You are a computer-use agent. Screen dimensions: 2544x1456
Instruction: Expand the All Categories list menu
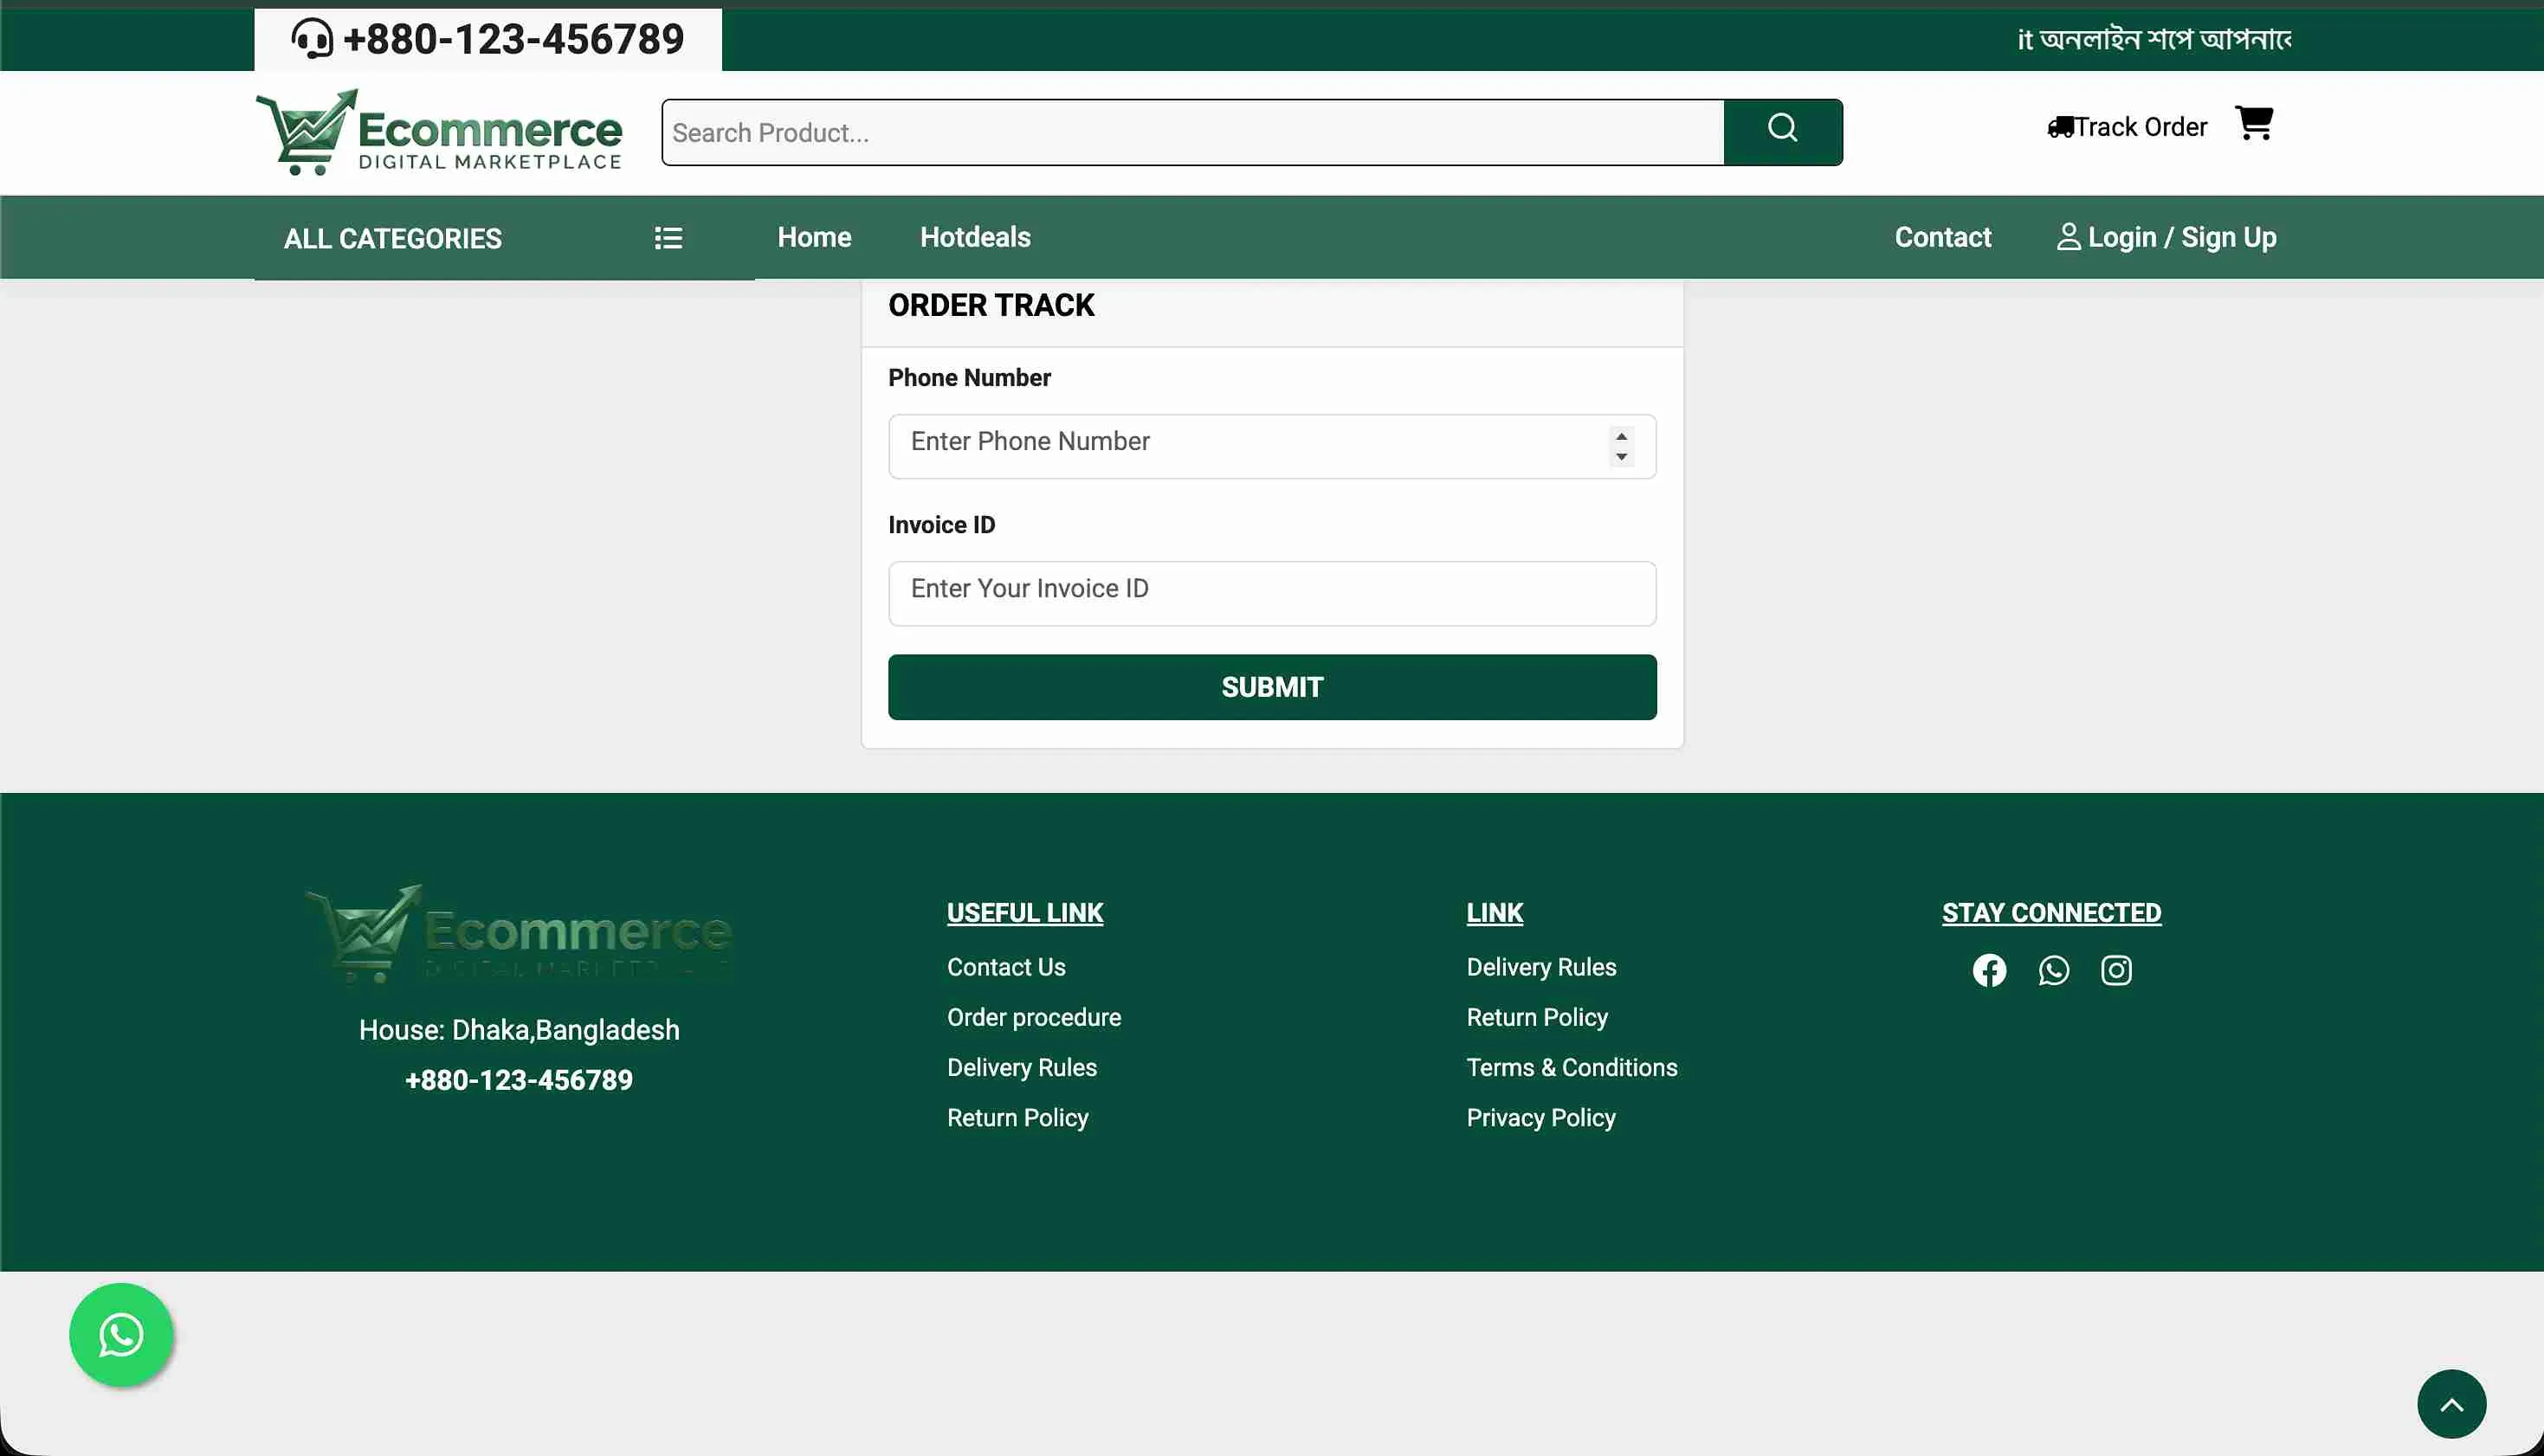pyautogui.click(x=668, y=238)
